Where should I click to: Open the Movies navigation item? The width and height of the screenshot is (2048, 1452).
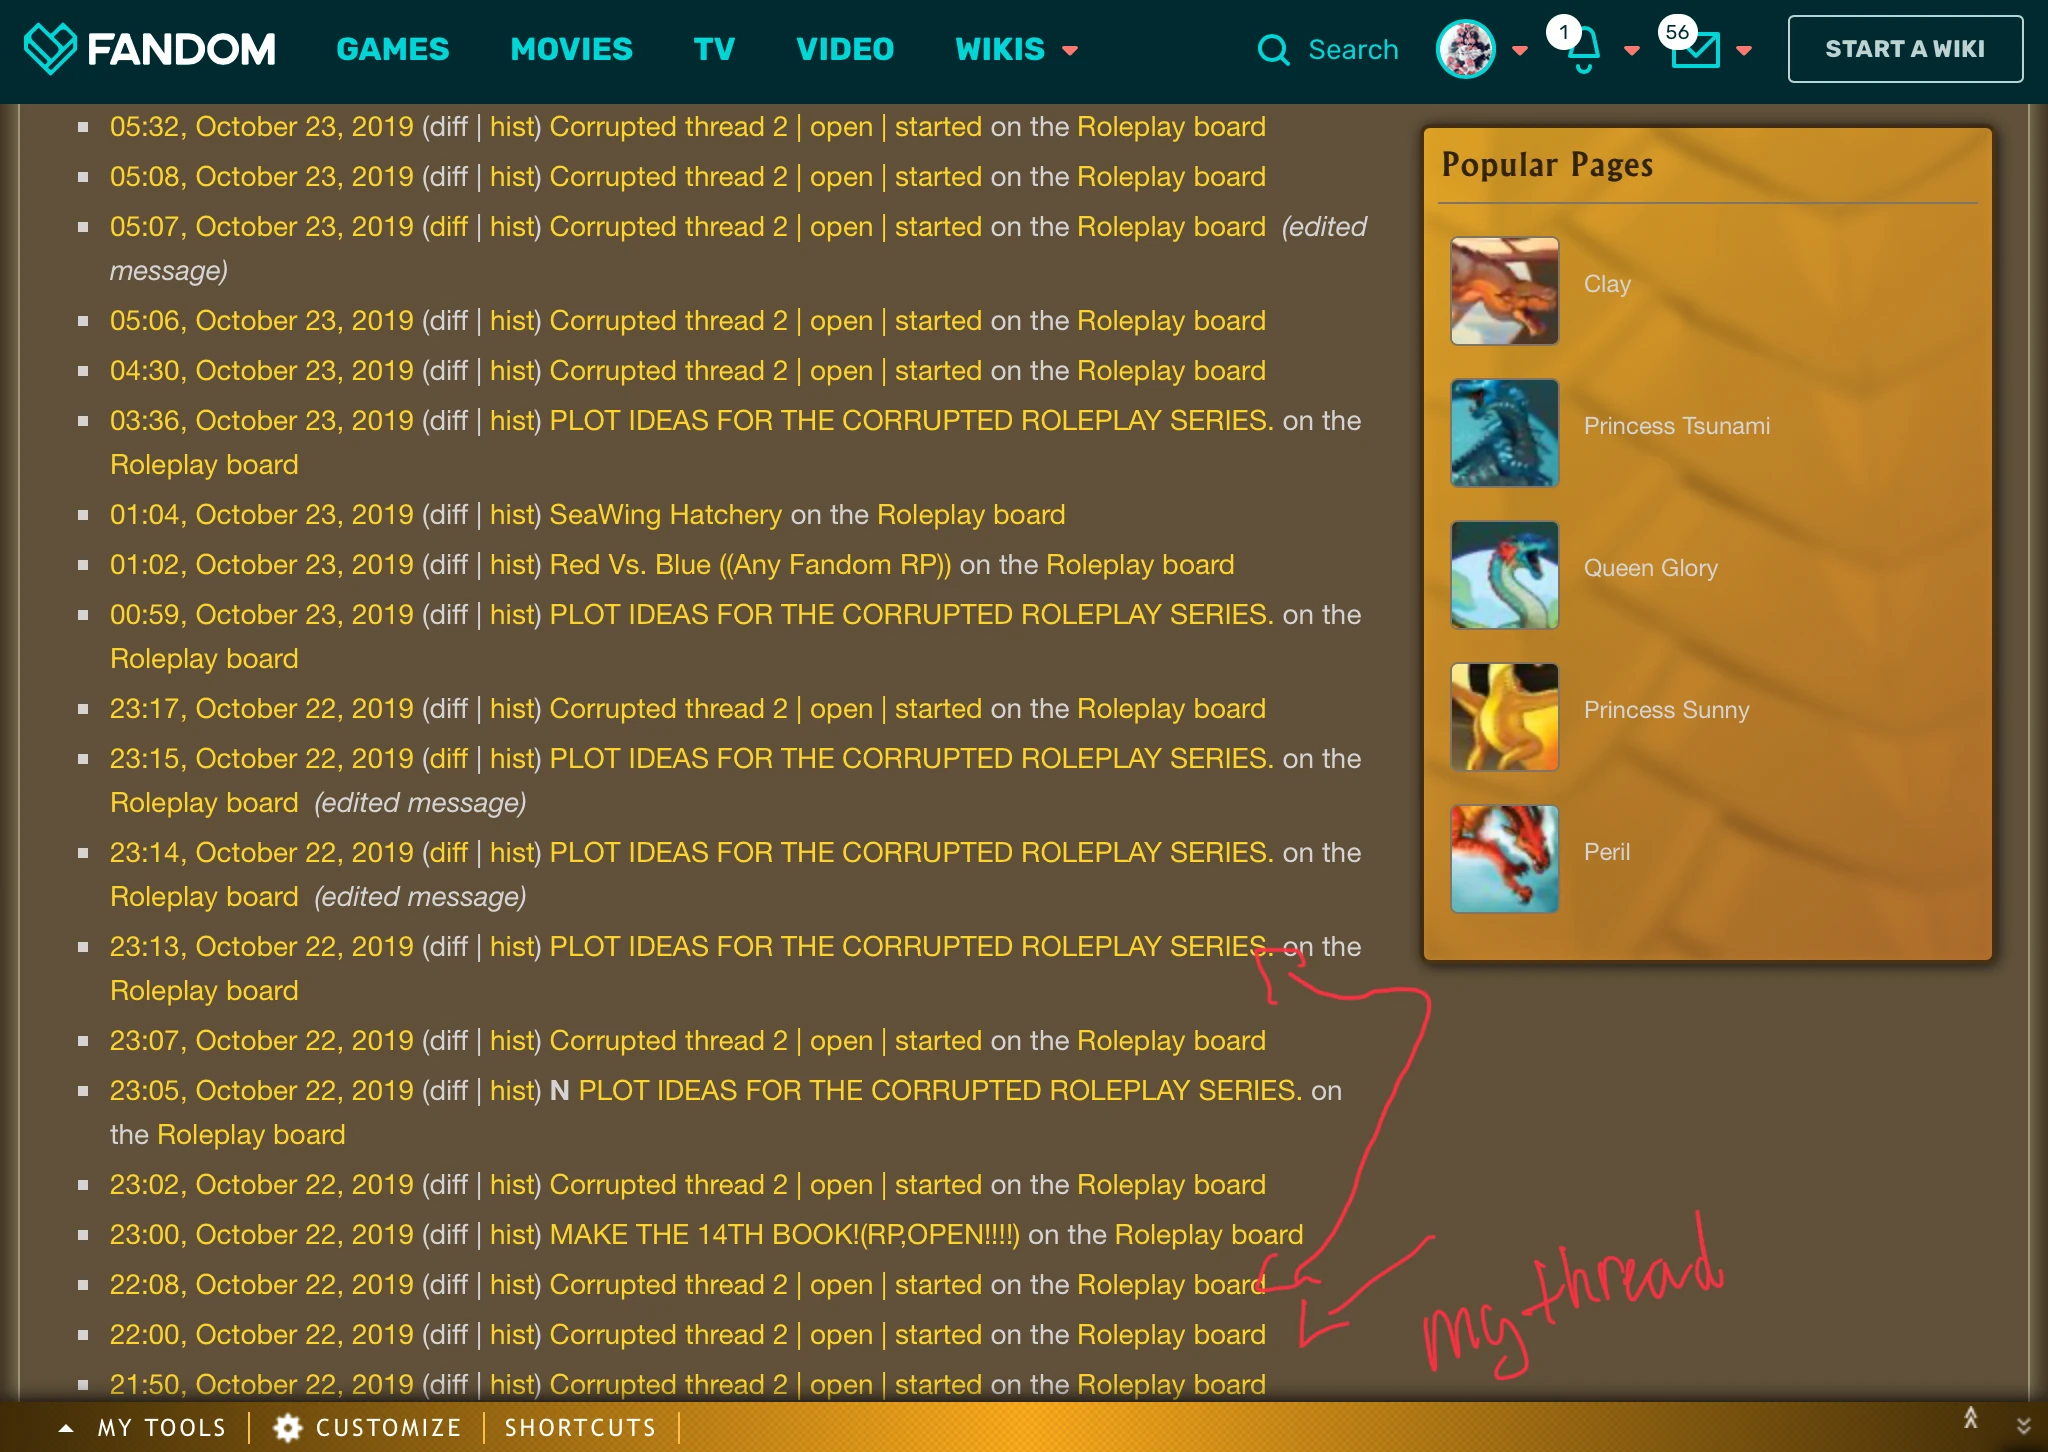point(571,49)
